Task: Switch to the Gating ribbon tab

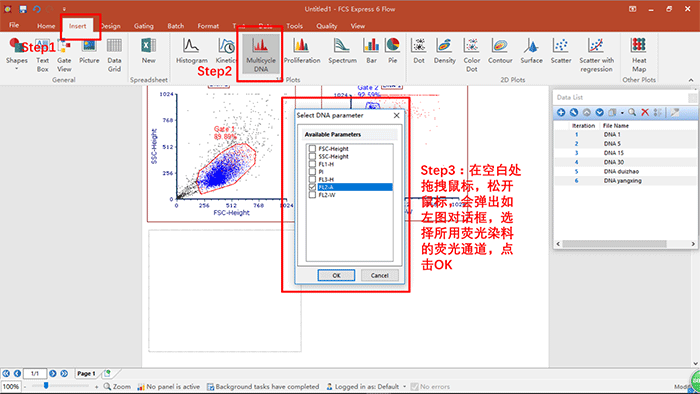Action: point(144,26)
